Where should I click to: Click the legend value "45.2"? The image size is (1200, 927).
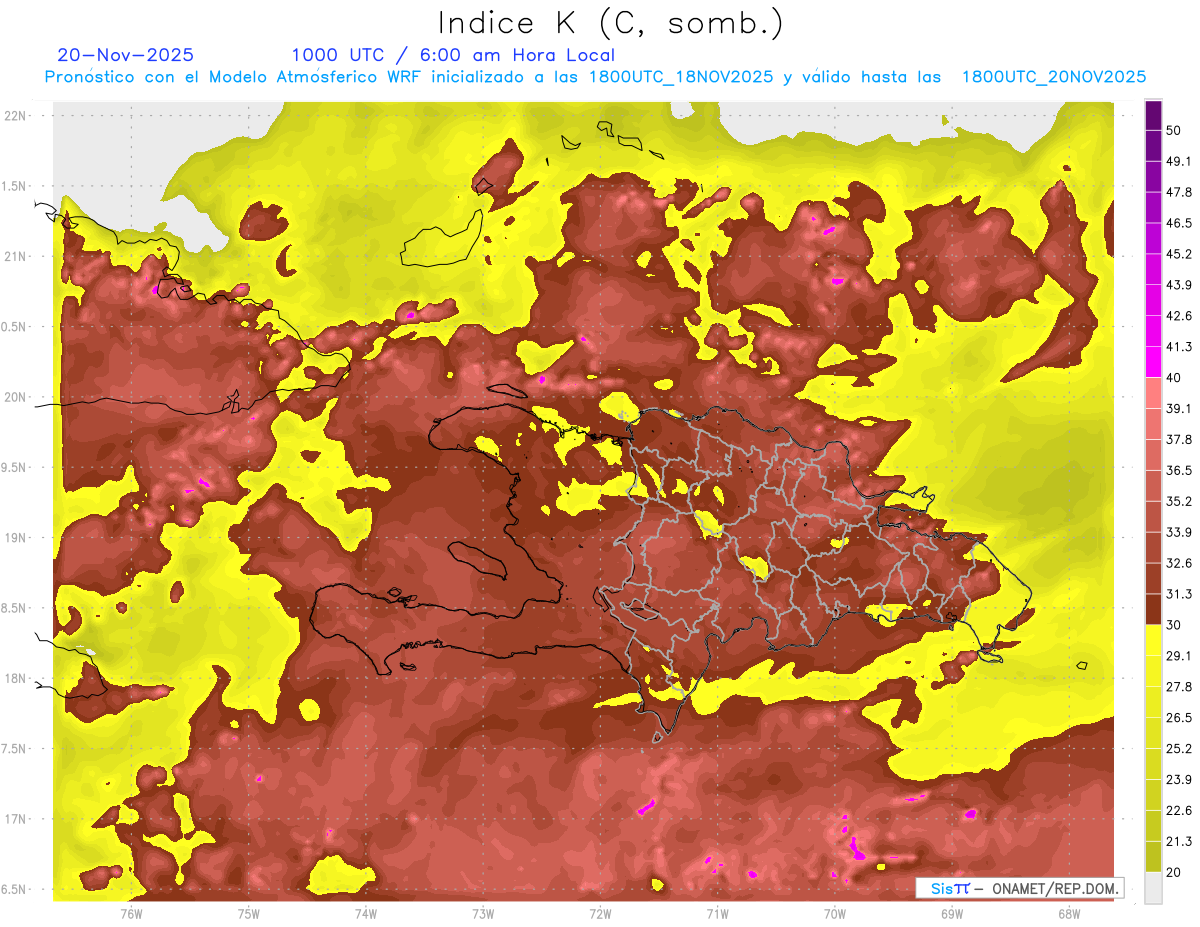pos(1179,254)
